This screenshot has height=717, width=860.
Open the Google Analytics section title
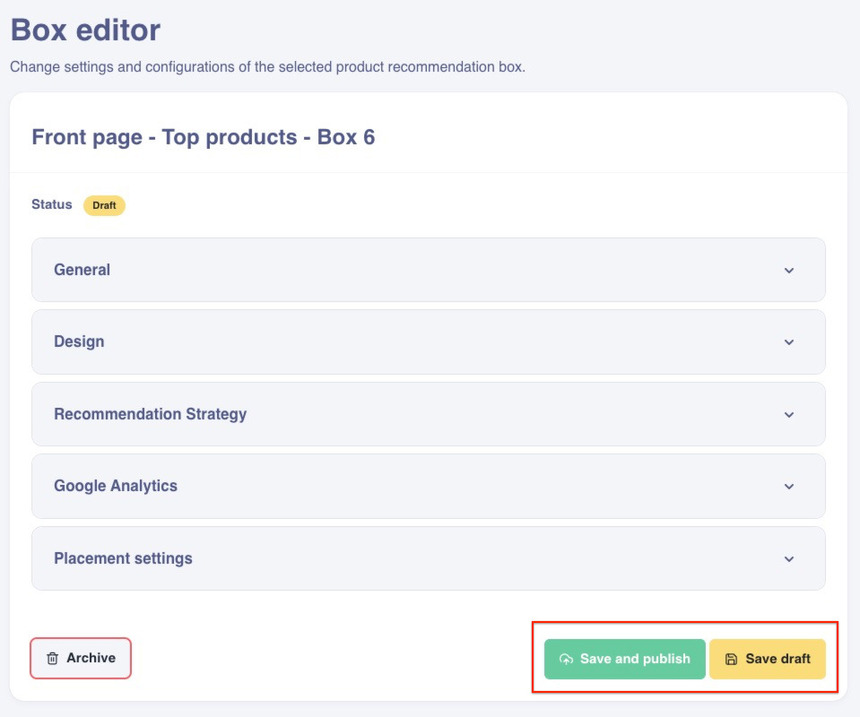pyautogui.click(x=115, y=486)
